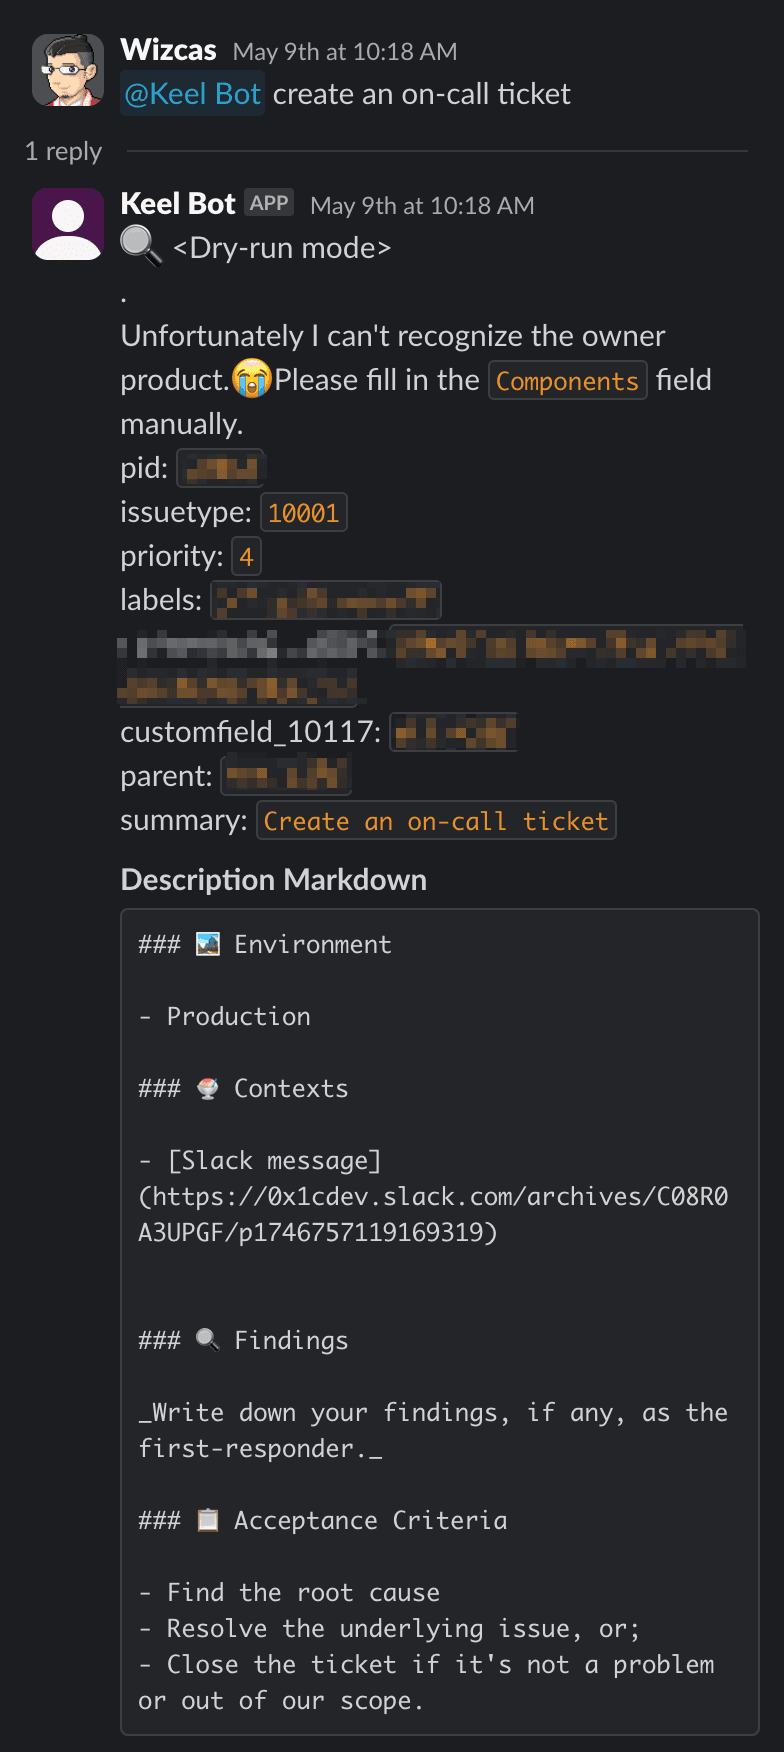Click the 1 reply thread label
The height and width of the screenshot is (1752, 784).
(x=63, y=151)
